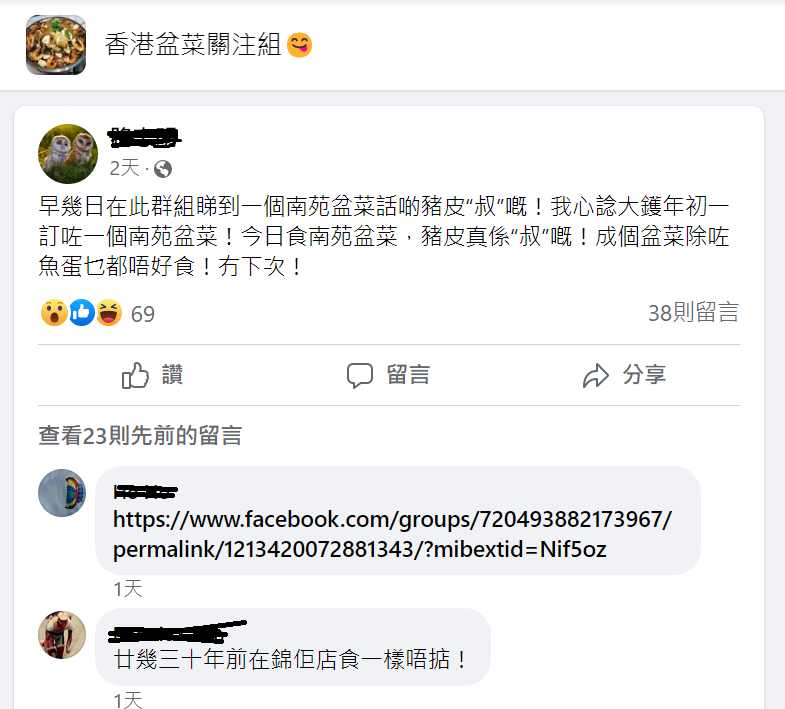Click the 2天 post timestamp

124,168
